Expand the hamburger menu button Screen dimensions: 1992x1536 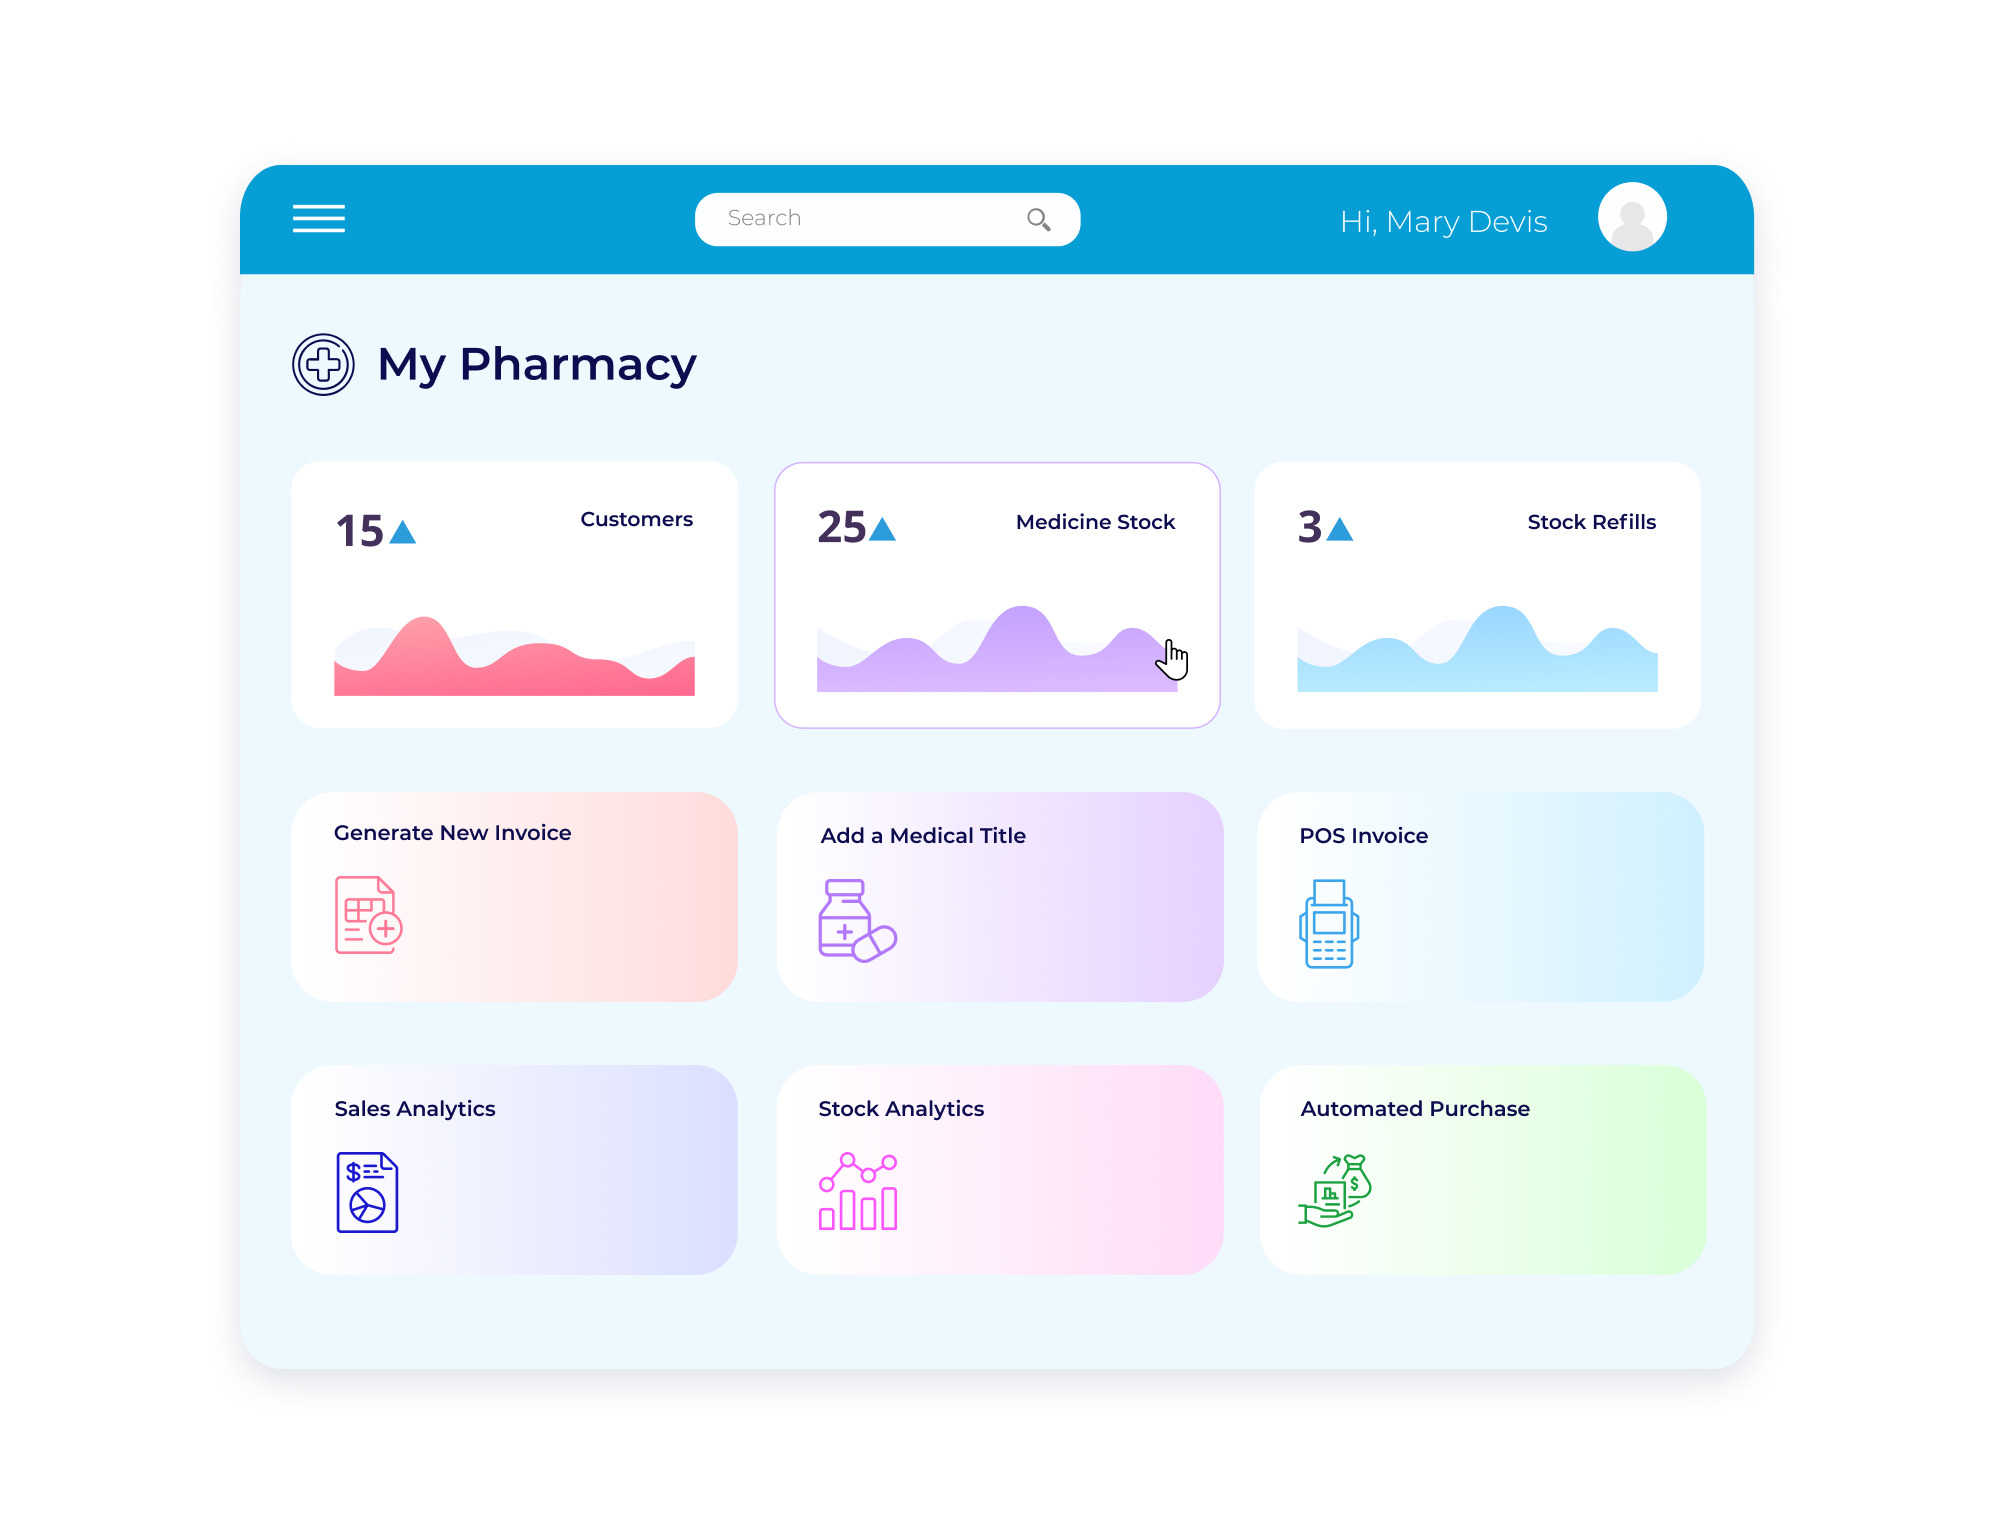pyautogui.click(x=321, y=218)
